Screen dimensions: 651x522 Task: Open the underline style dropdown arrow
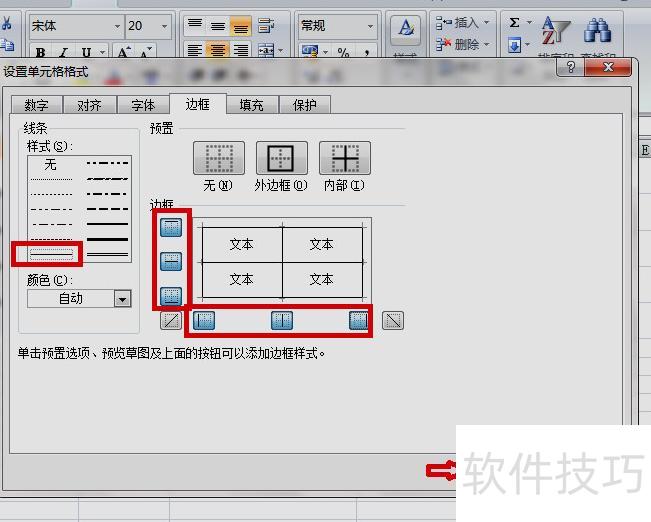pyautogui.click(x=102, y=52)
